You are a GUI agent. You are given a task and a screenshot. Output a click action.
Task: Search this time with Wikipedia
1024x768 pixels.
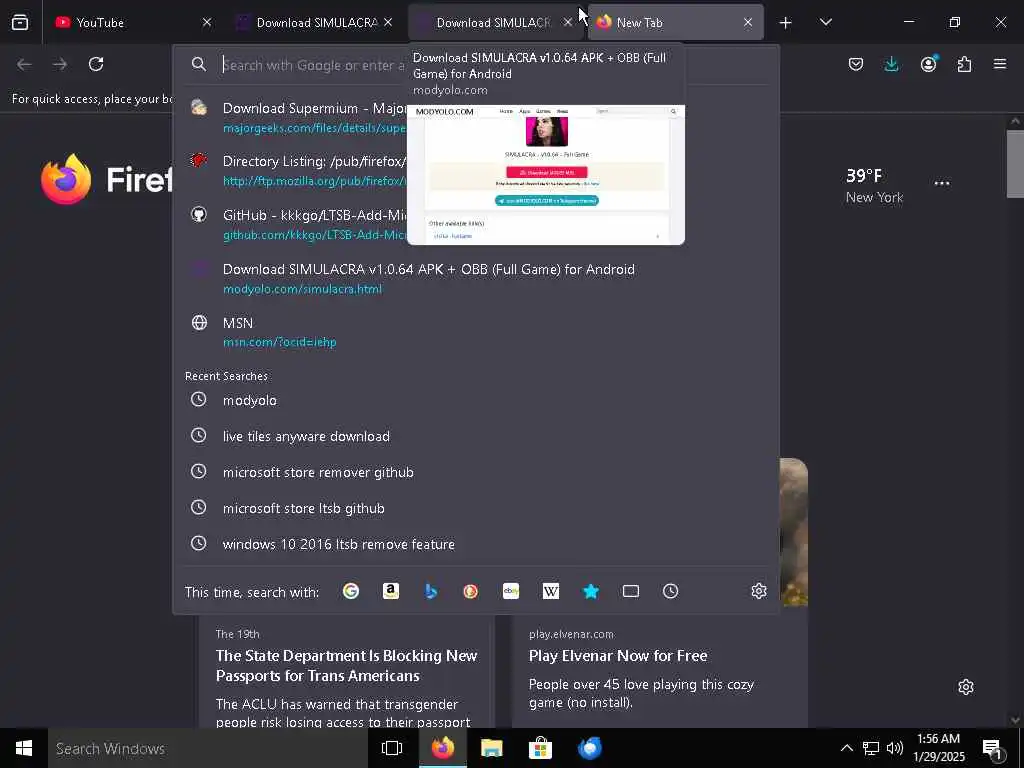click(x=551, y=591)
